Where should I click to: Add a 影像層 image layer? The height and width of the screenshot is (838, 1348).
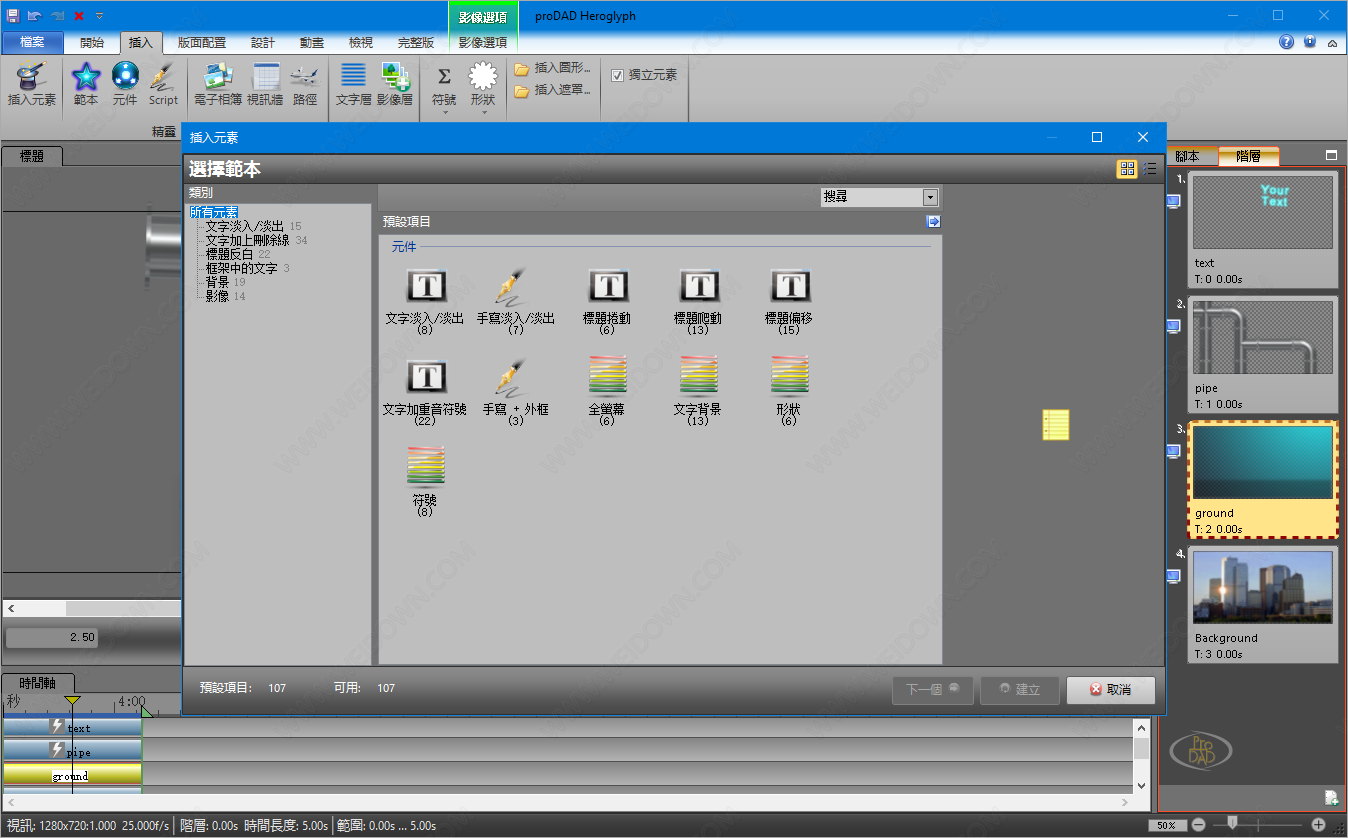395,76
